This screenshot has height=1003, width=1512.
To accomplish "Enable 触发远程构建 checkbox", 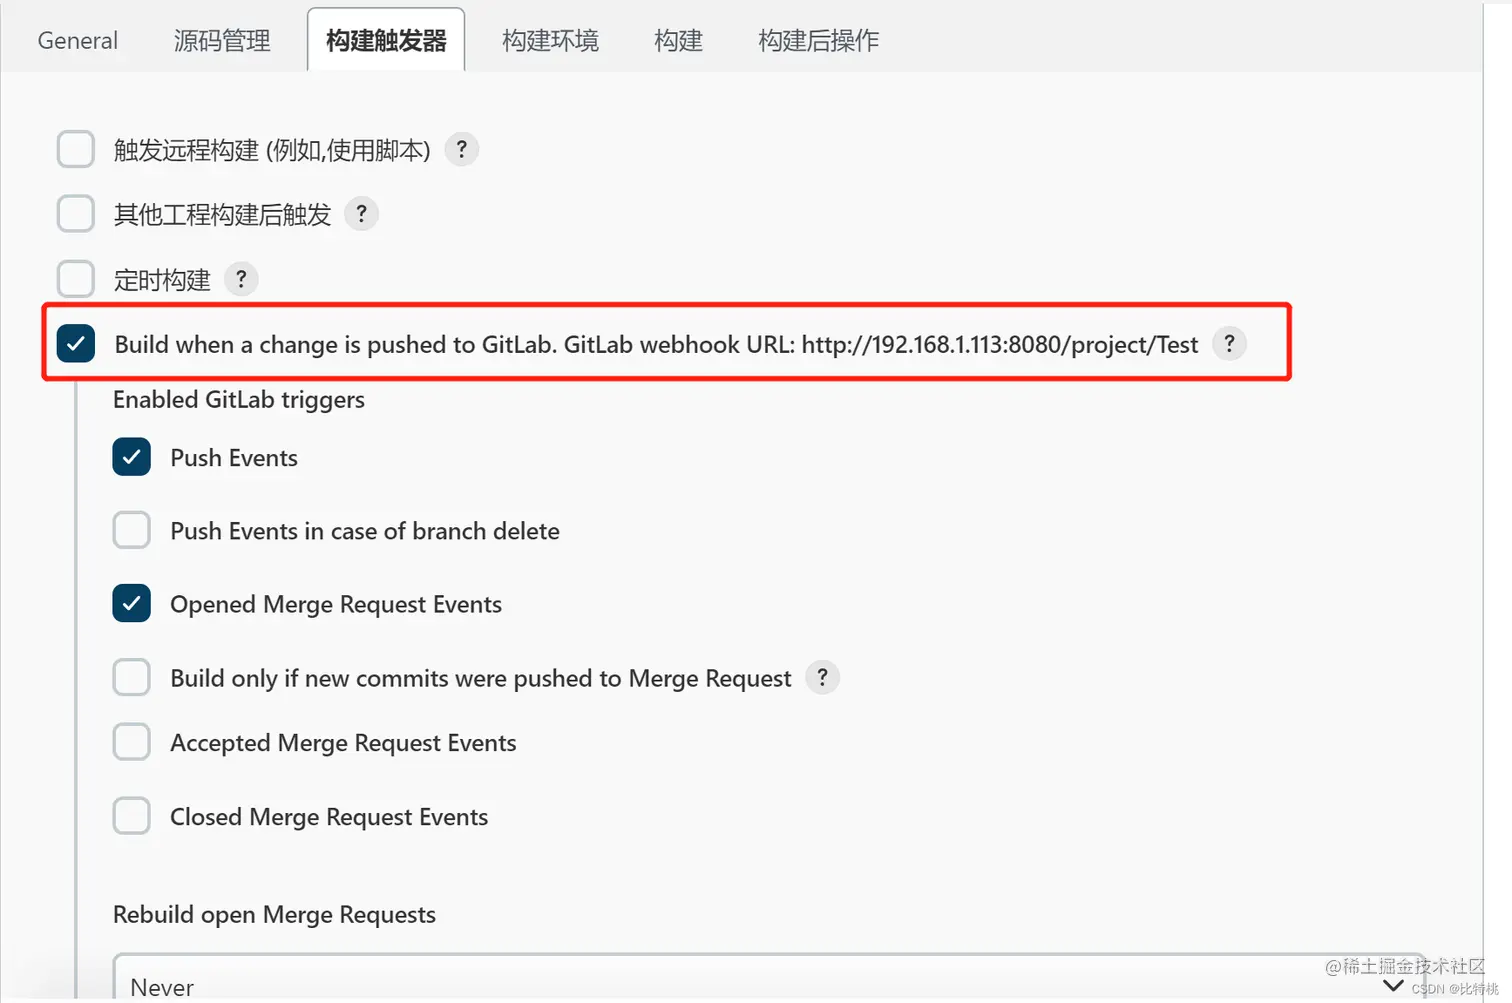I will click(76, 149).
